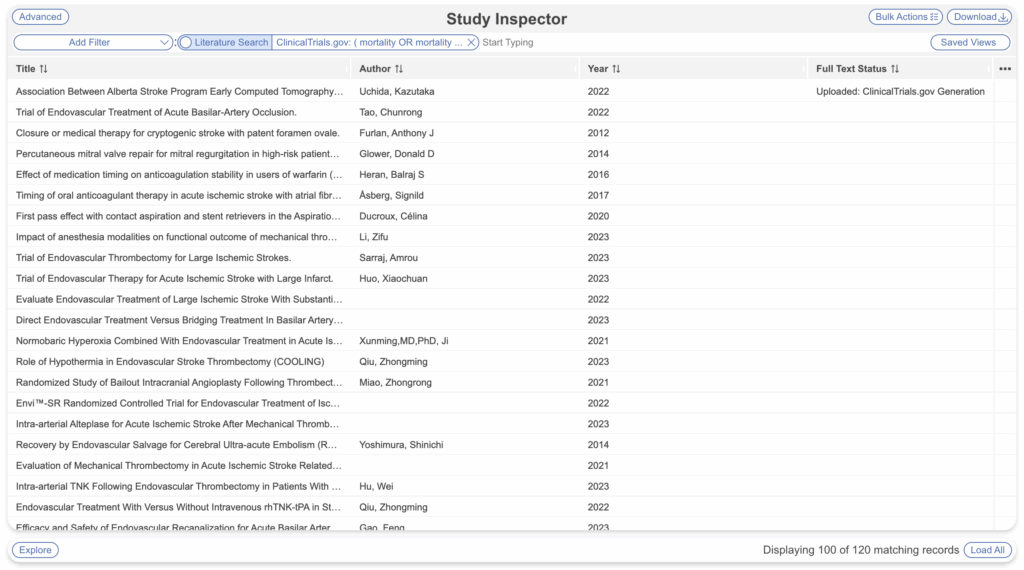Open the column options ellipsis menu
Image resolution: width=1024 pixels, height=570 pixels.
coord(1005,69)
